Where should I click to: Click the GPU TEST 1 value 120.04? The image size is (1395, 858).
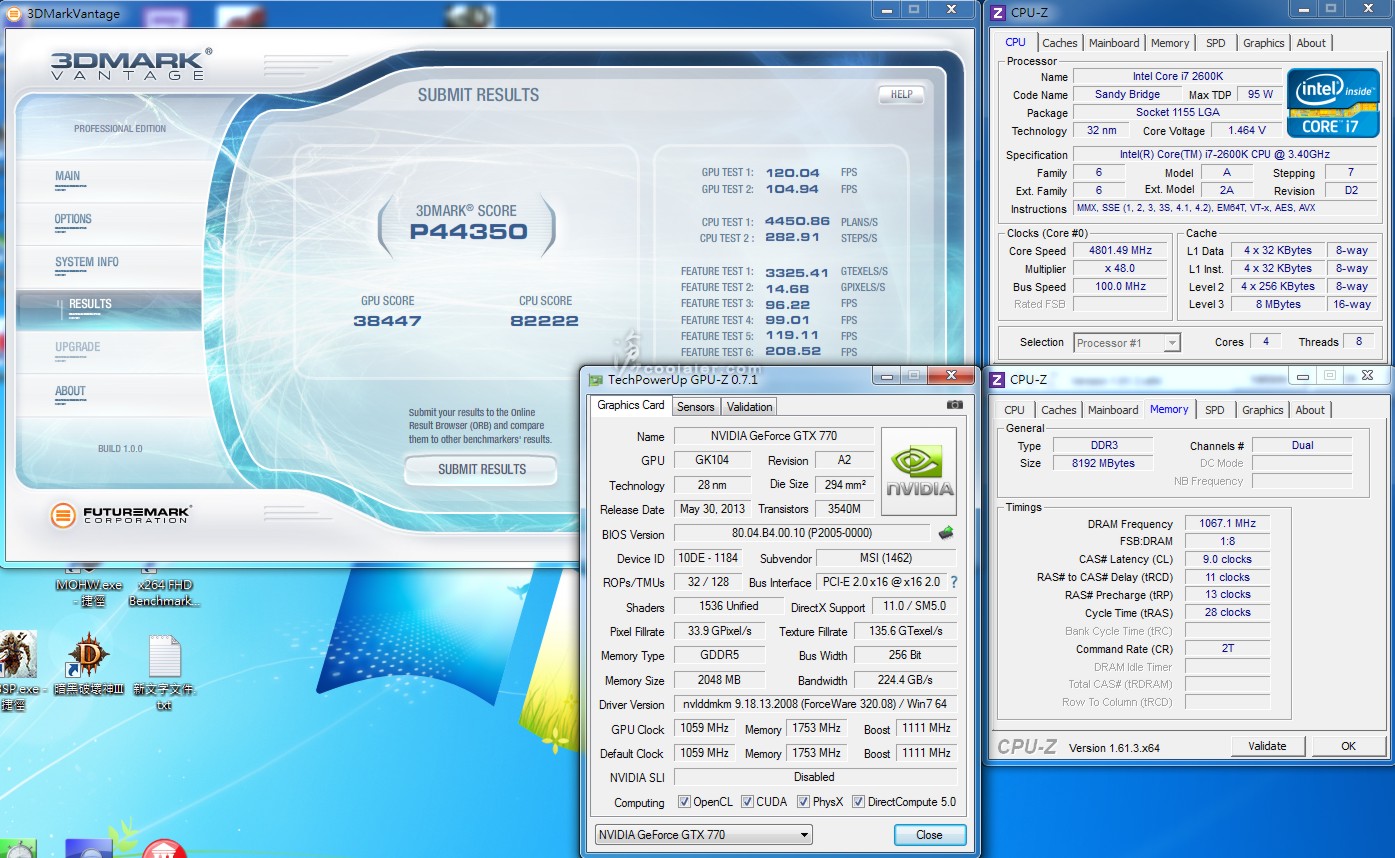point(792,173)
